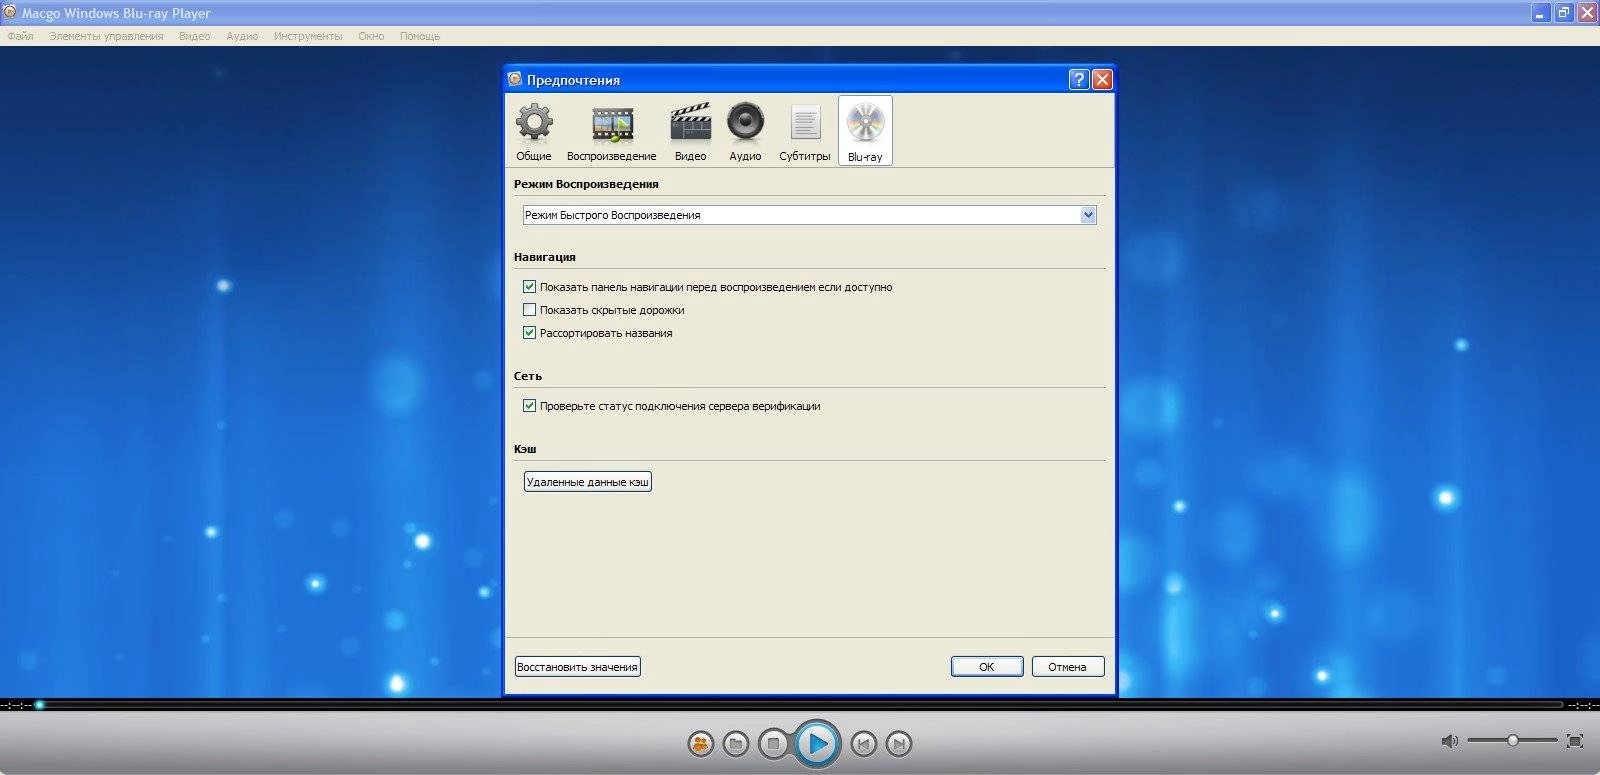This screenshot has height=775, width=1600.
Task: Open the Общие preferences section
Action: [x=534, y=131]
